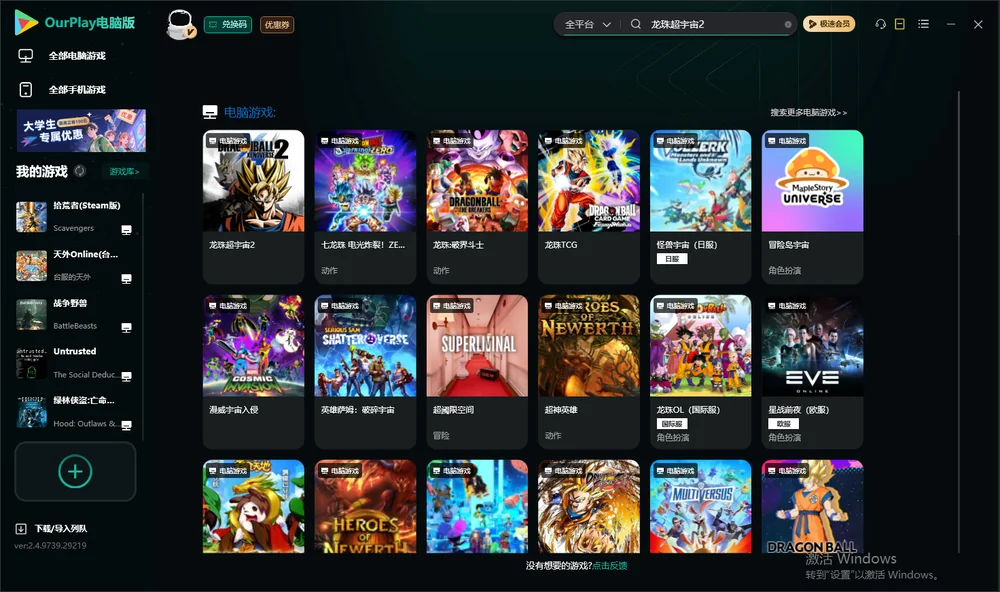Open 全部电脑游戏 section
The width and height of the screenshot is (1000, 592).
77,56
